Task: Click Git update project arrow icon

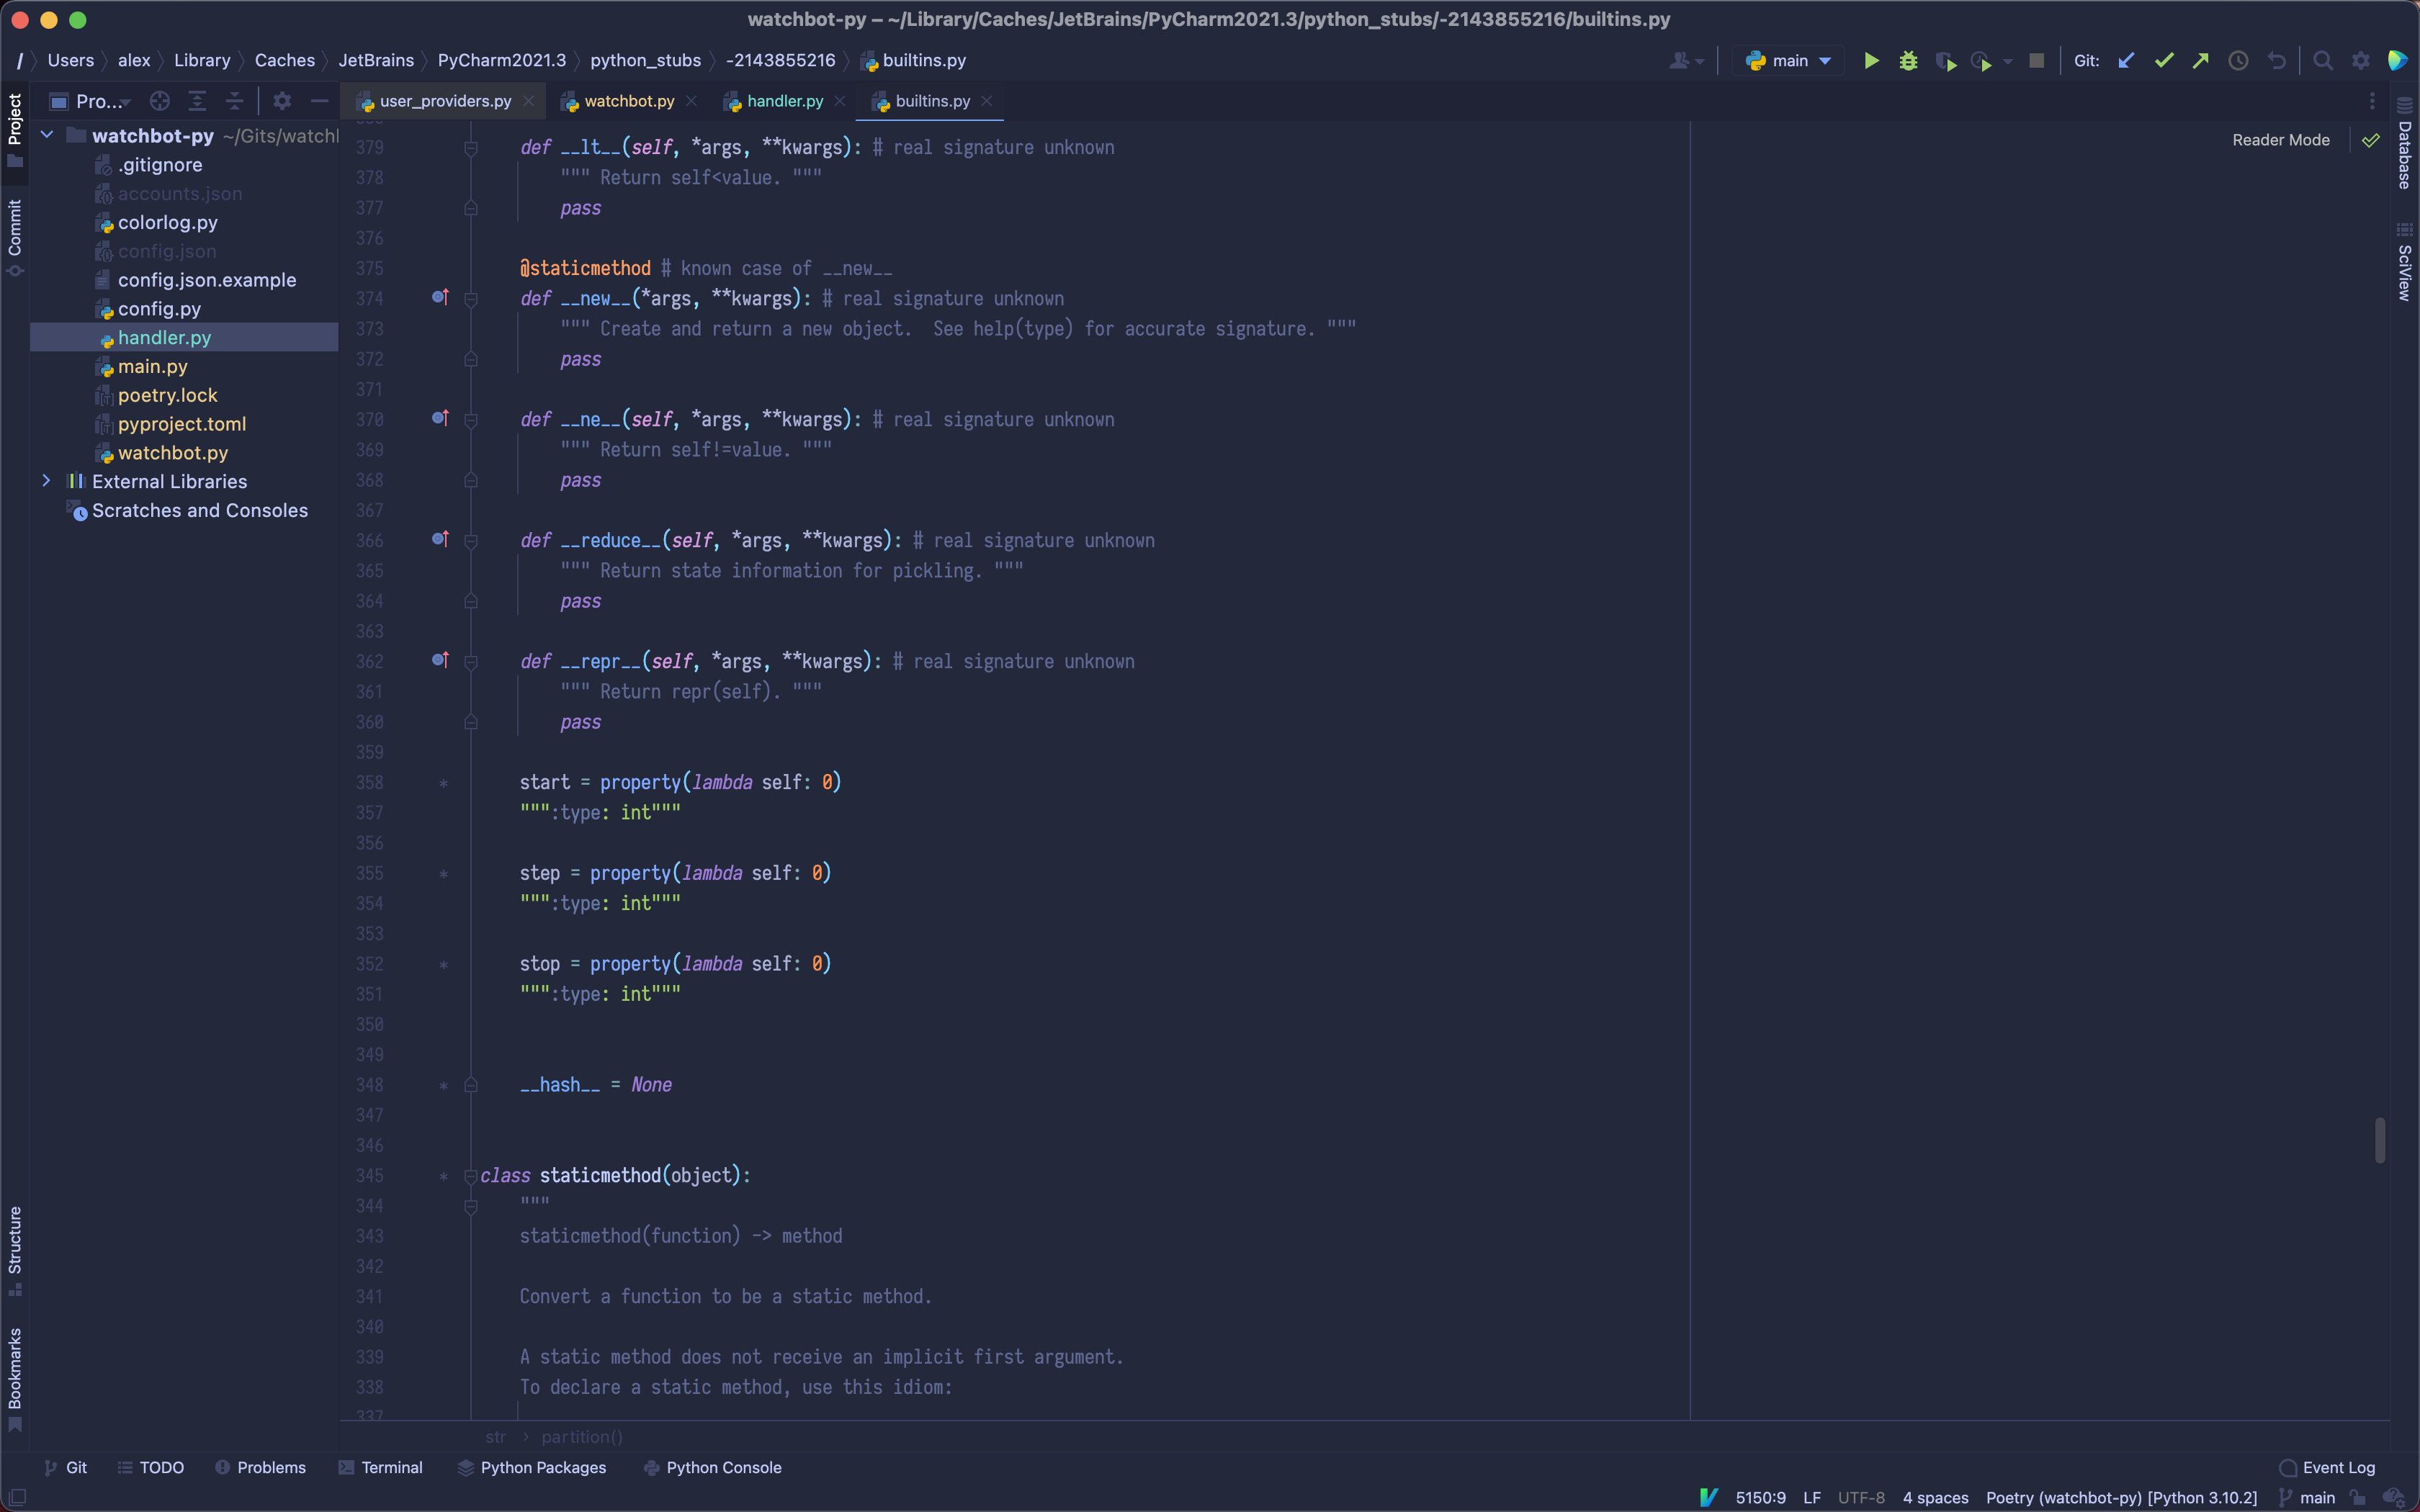Action: [x=2126, y=61]
